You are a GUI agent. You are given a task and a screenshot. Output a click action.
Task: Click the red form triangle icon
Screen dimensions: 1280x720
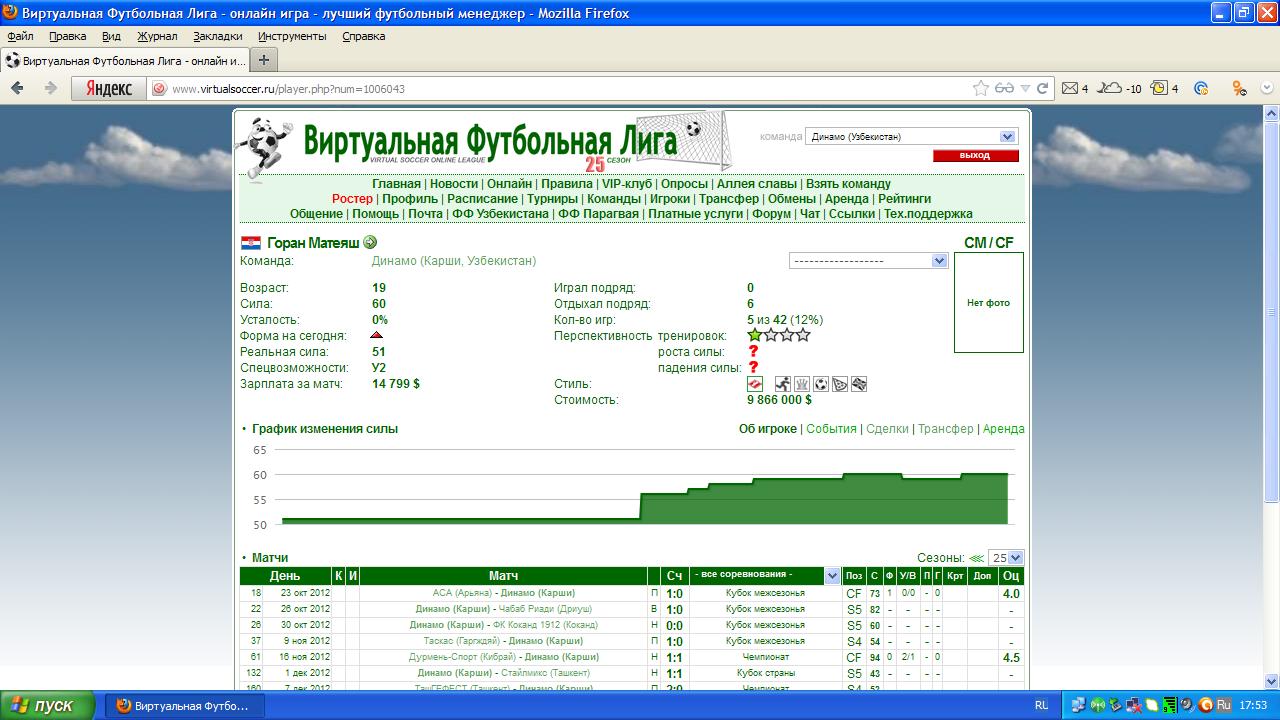tap(377, 335)
